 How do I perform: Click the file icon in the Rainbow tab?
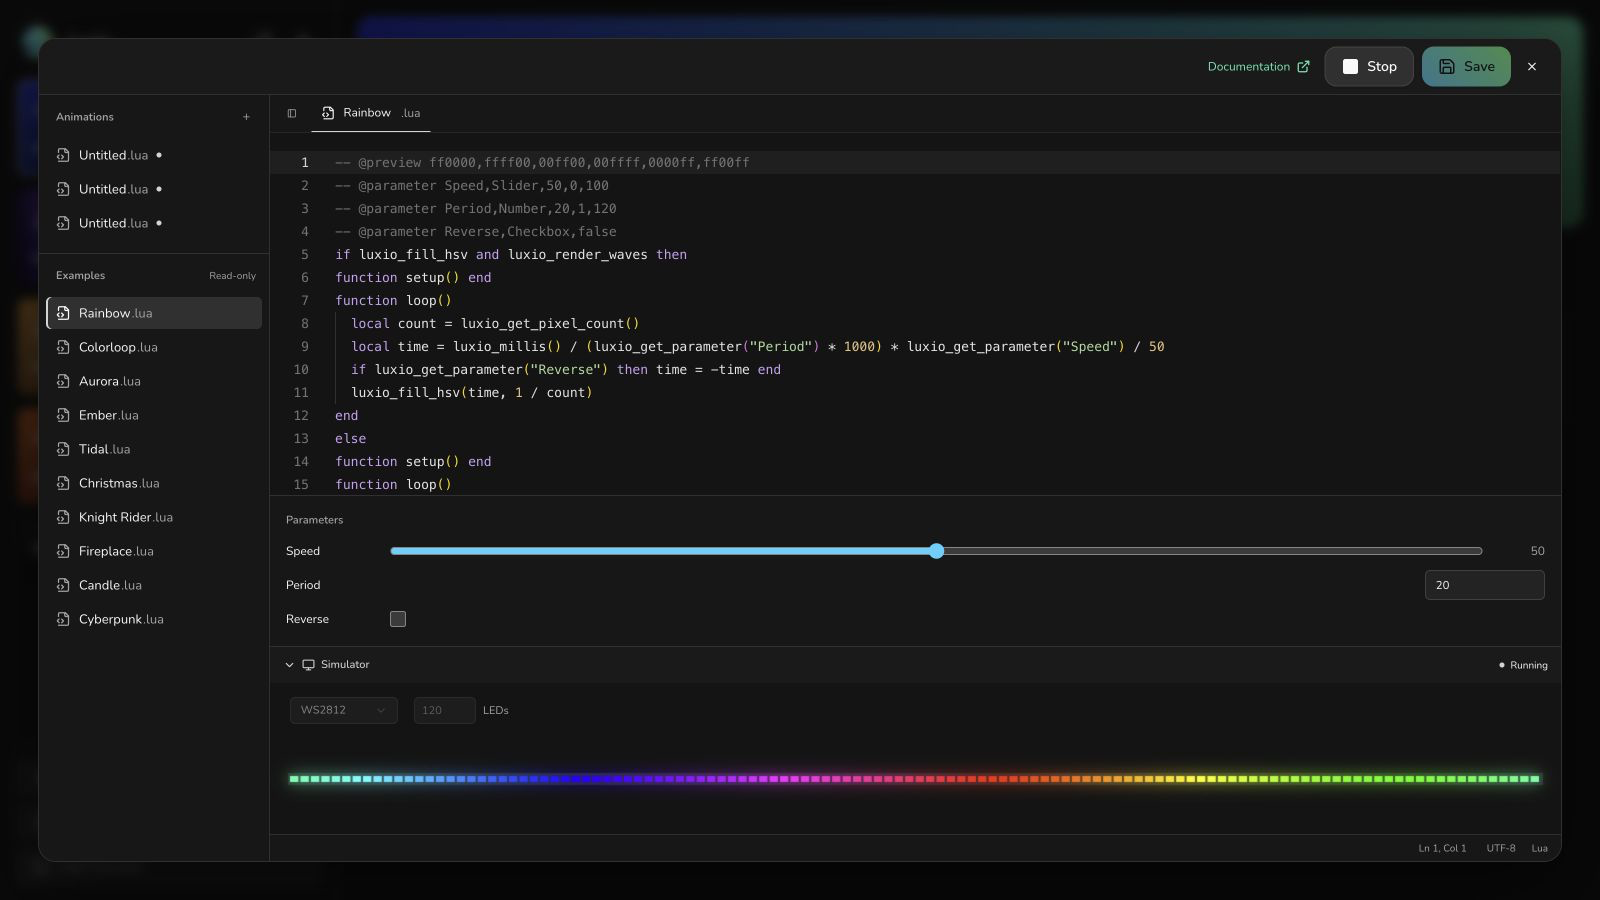tap(328, 113)
